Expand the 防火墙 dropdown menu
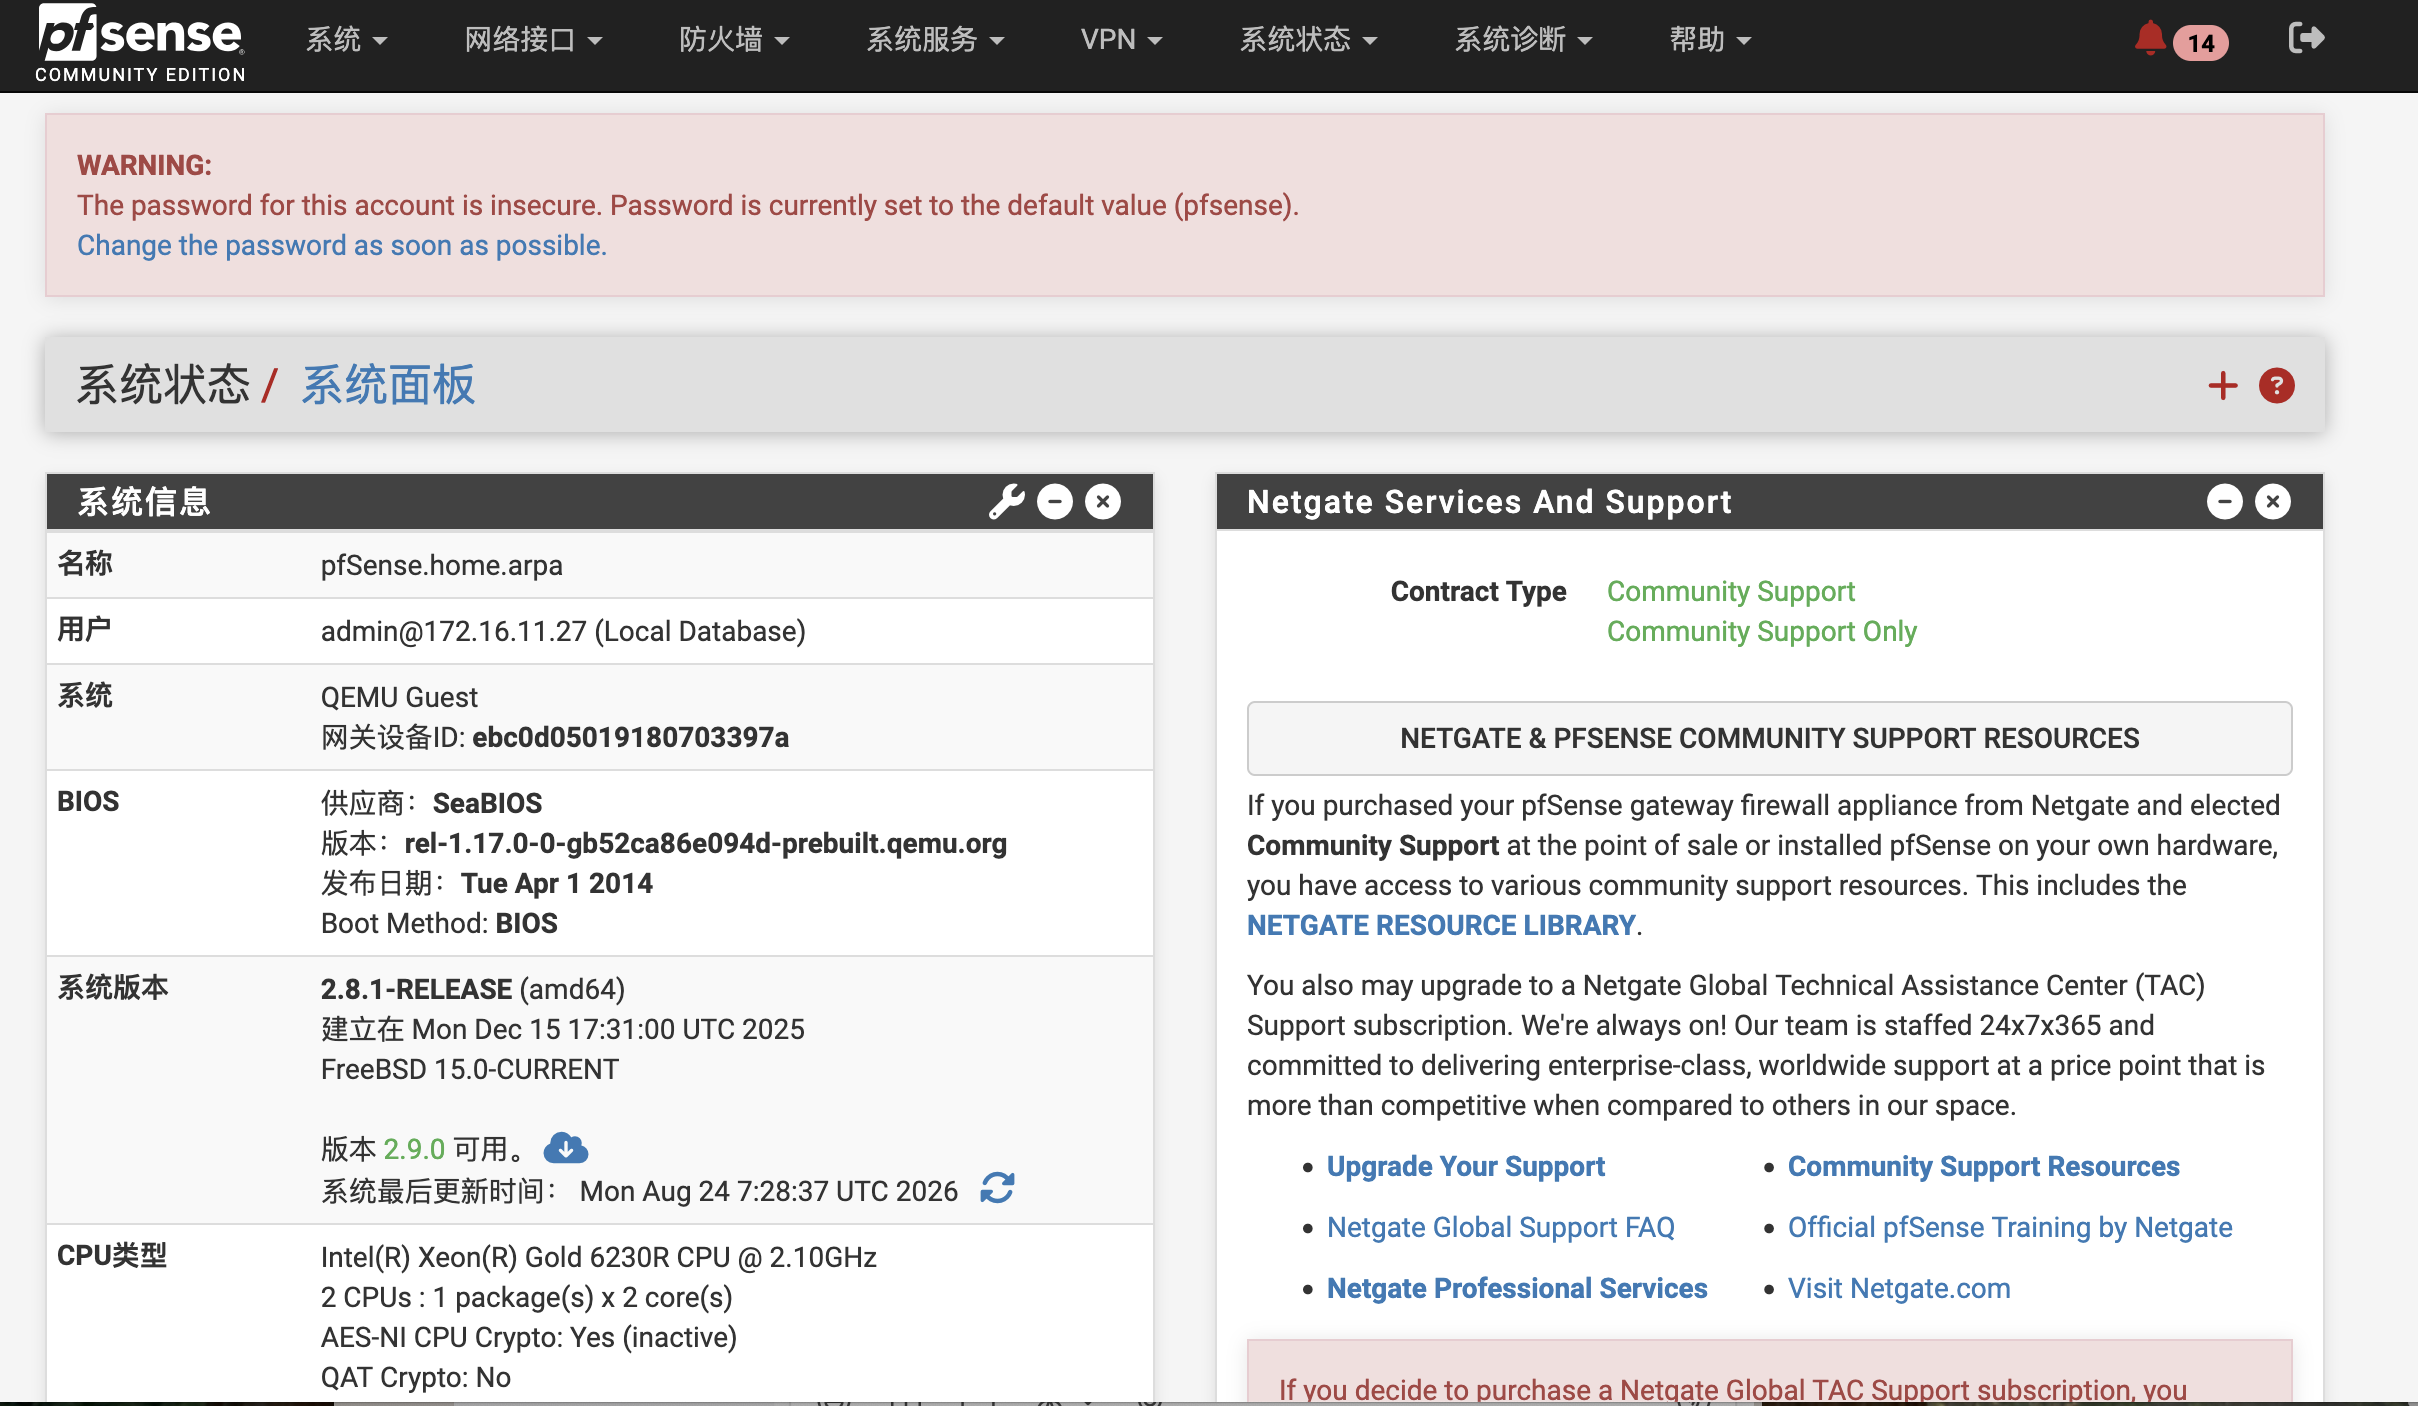This screenshot has height=1406, width=2418. pos(734,40)
